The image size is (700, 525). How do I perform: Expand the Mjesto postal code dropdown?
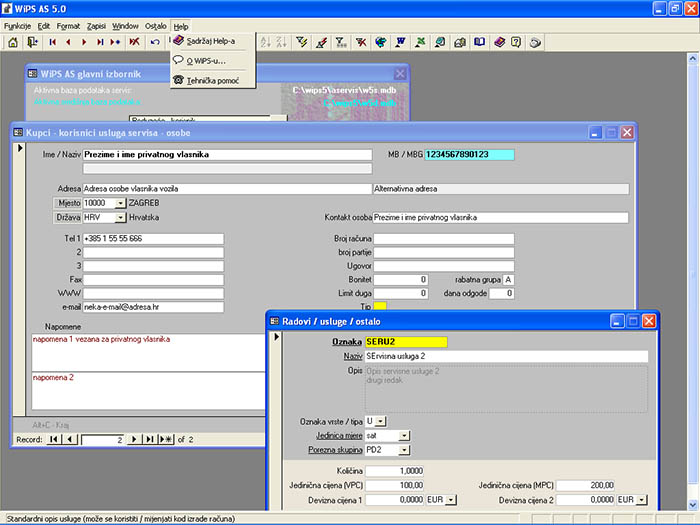click(120, 204)
